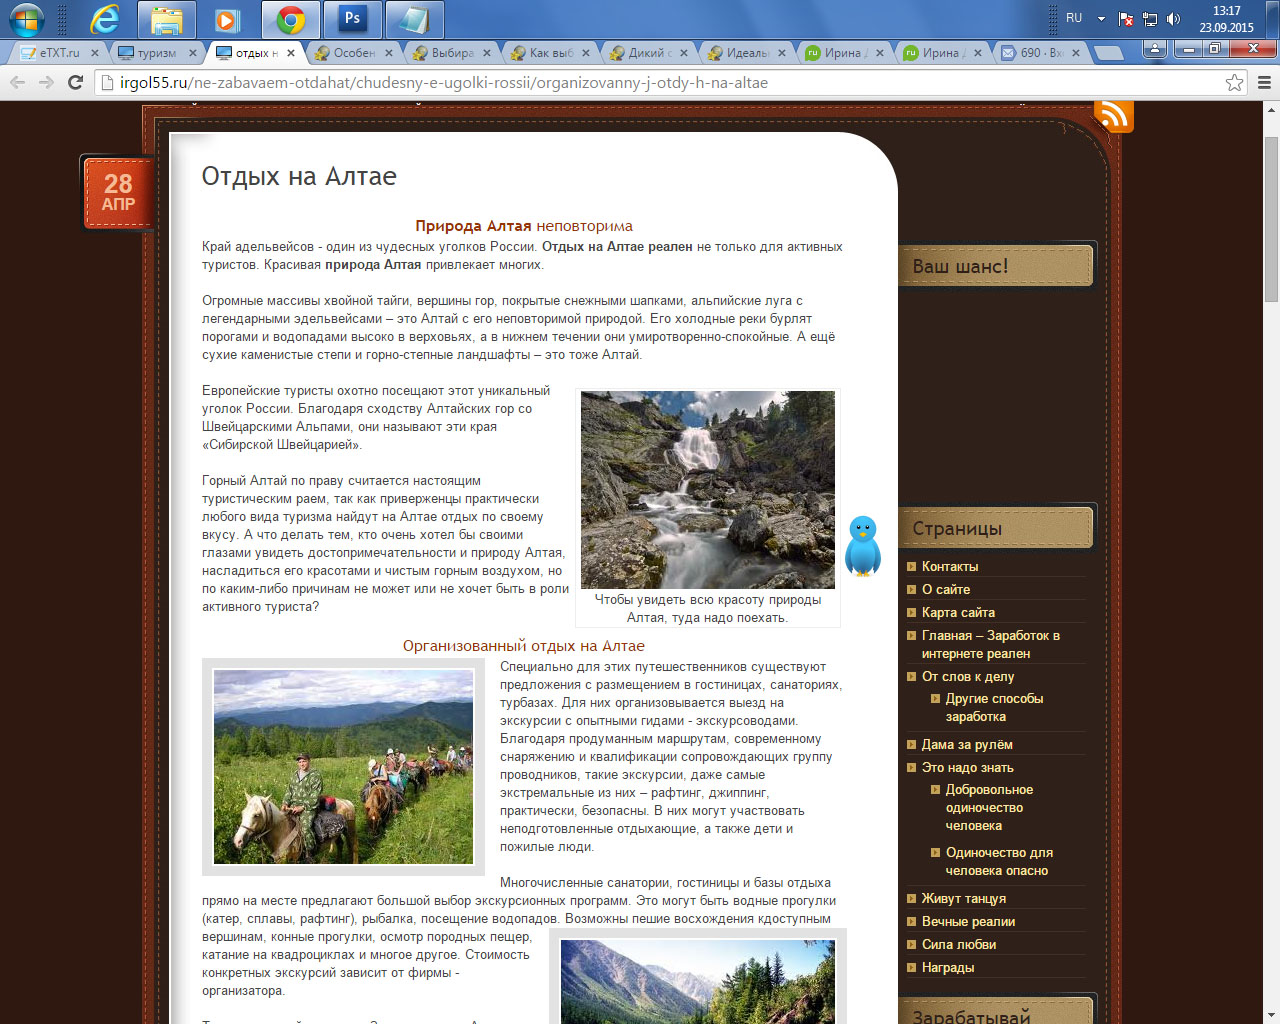This screenshot has width=1280, height=1024.
Task: Open the Windows Start menu orb
Action: click(x=27, y=19)
